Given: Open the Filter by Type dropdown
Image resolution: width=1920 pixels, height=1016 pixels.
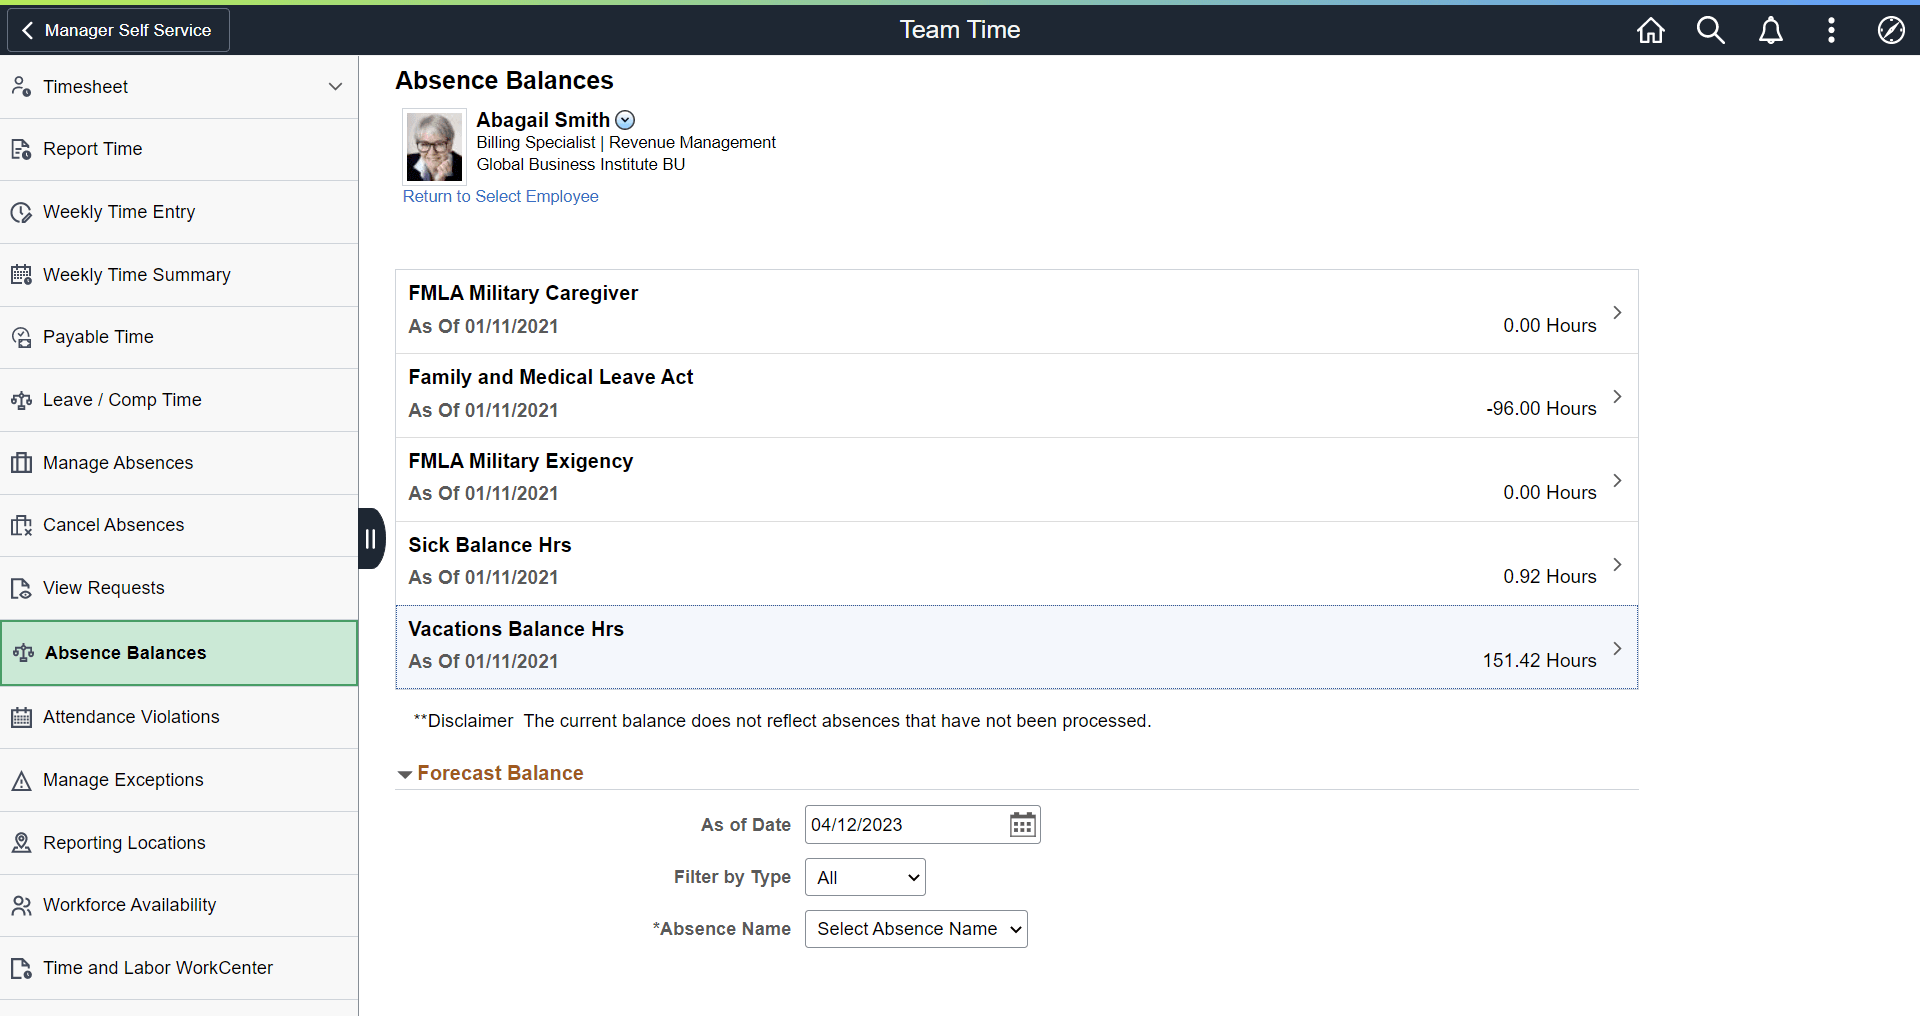Looking at the screenshot, I should pos(864,877).
